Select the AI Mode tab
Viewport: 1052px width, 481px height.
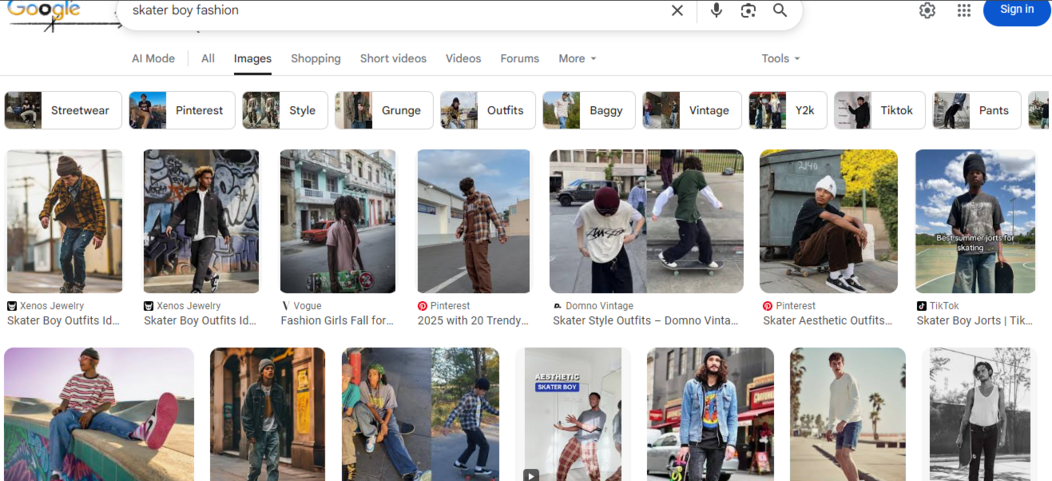(153, 59)
